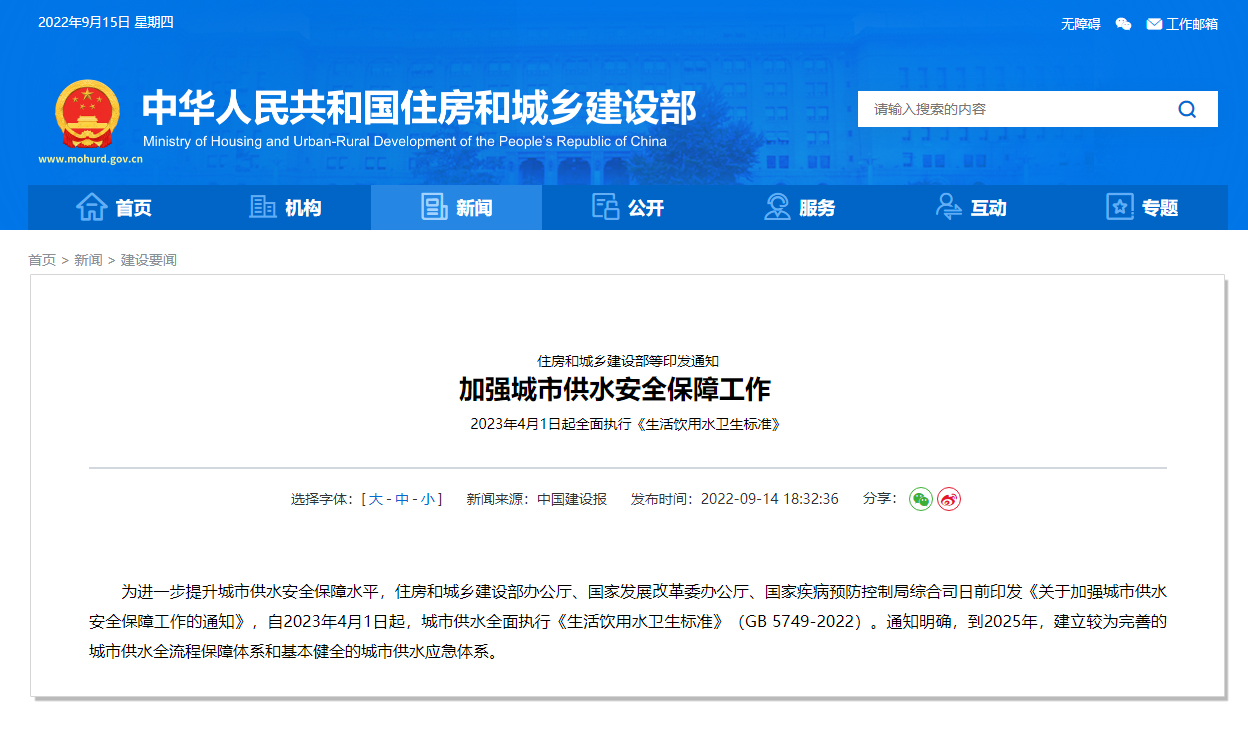Click the national emblem logo
The image size is (1248, 740).
[87, 113]
